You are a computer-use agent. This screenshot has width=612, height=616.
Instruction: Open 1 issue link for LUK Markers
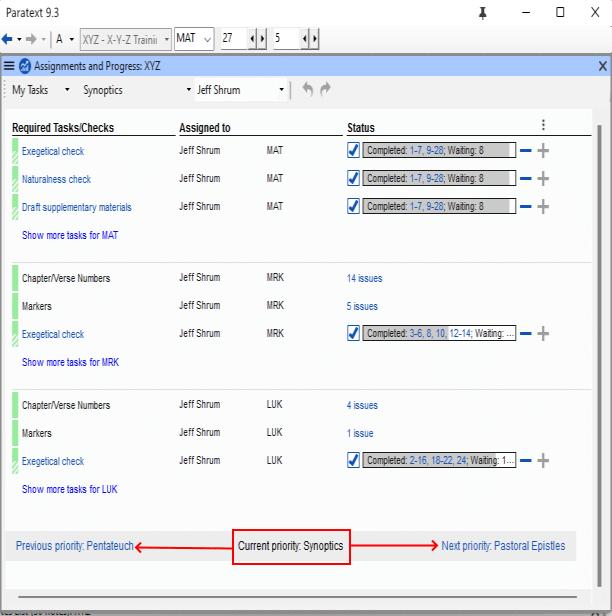click(x=360, y=433)
